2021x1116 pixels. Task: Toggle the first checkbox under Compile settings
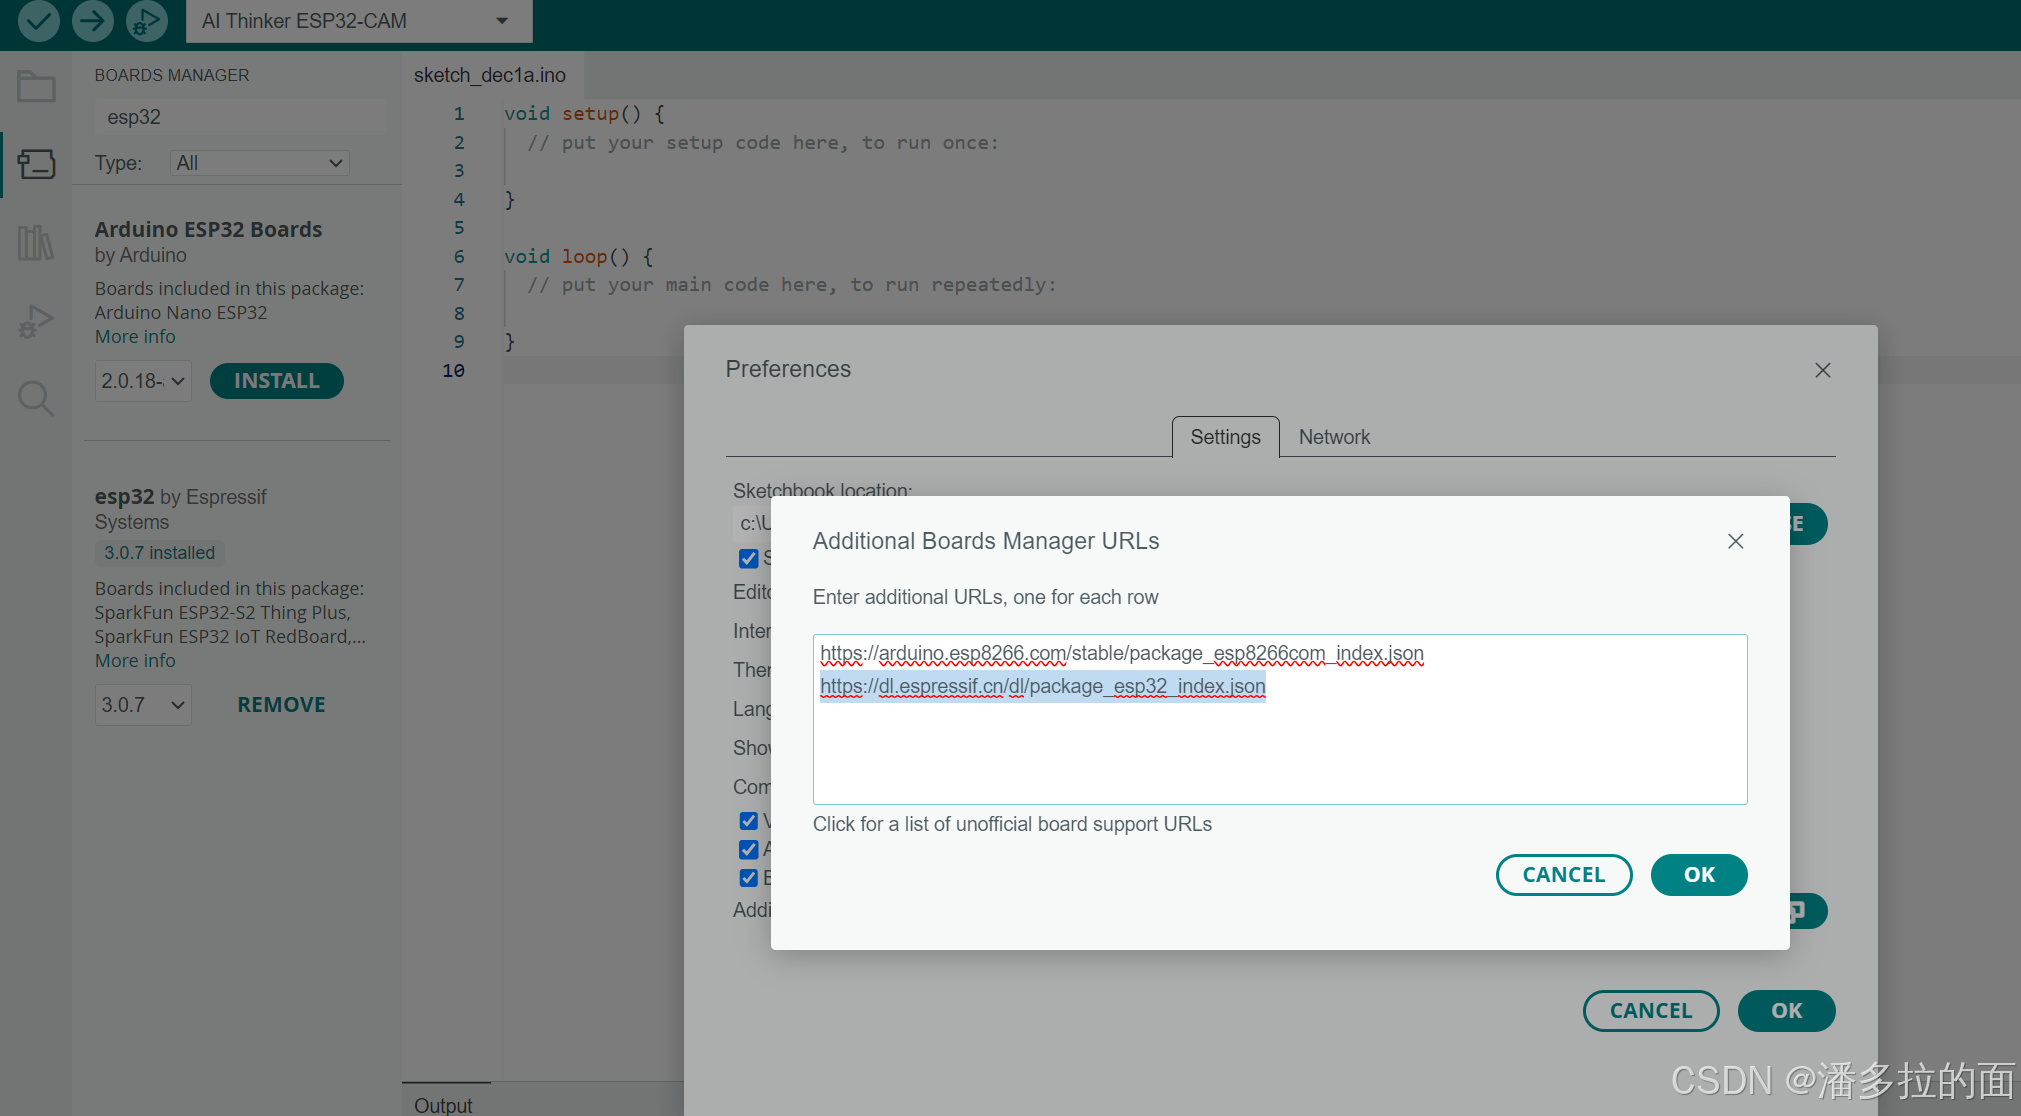point(748,821)
